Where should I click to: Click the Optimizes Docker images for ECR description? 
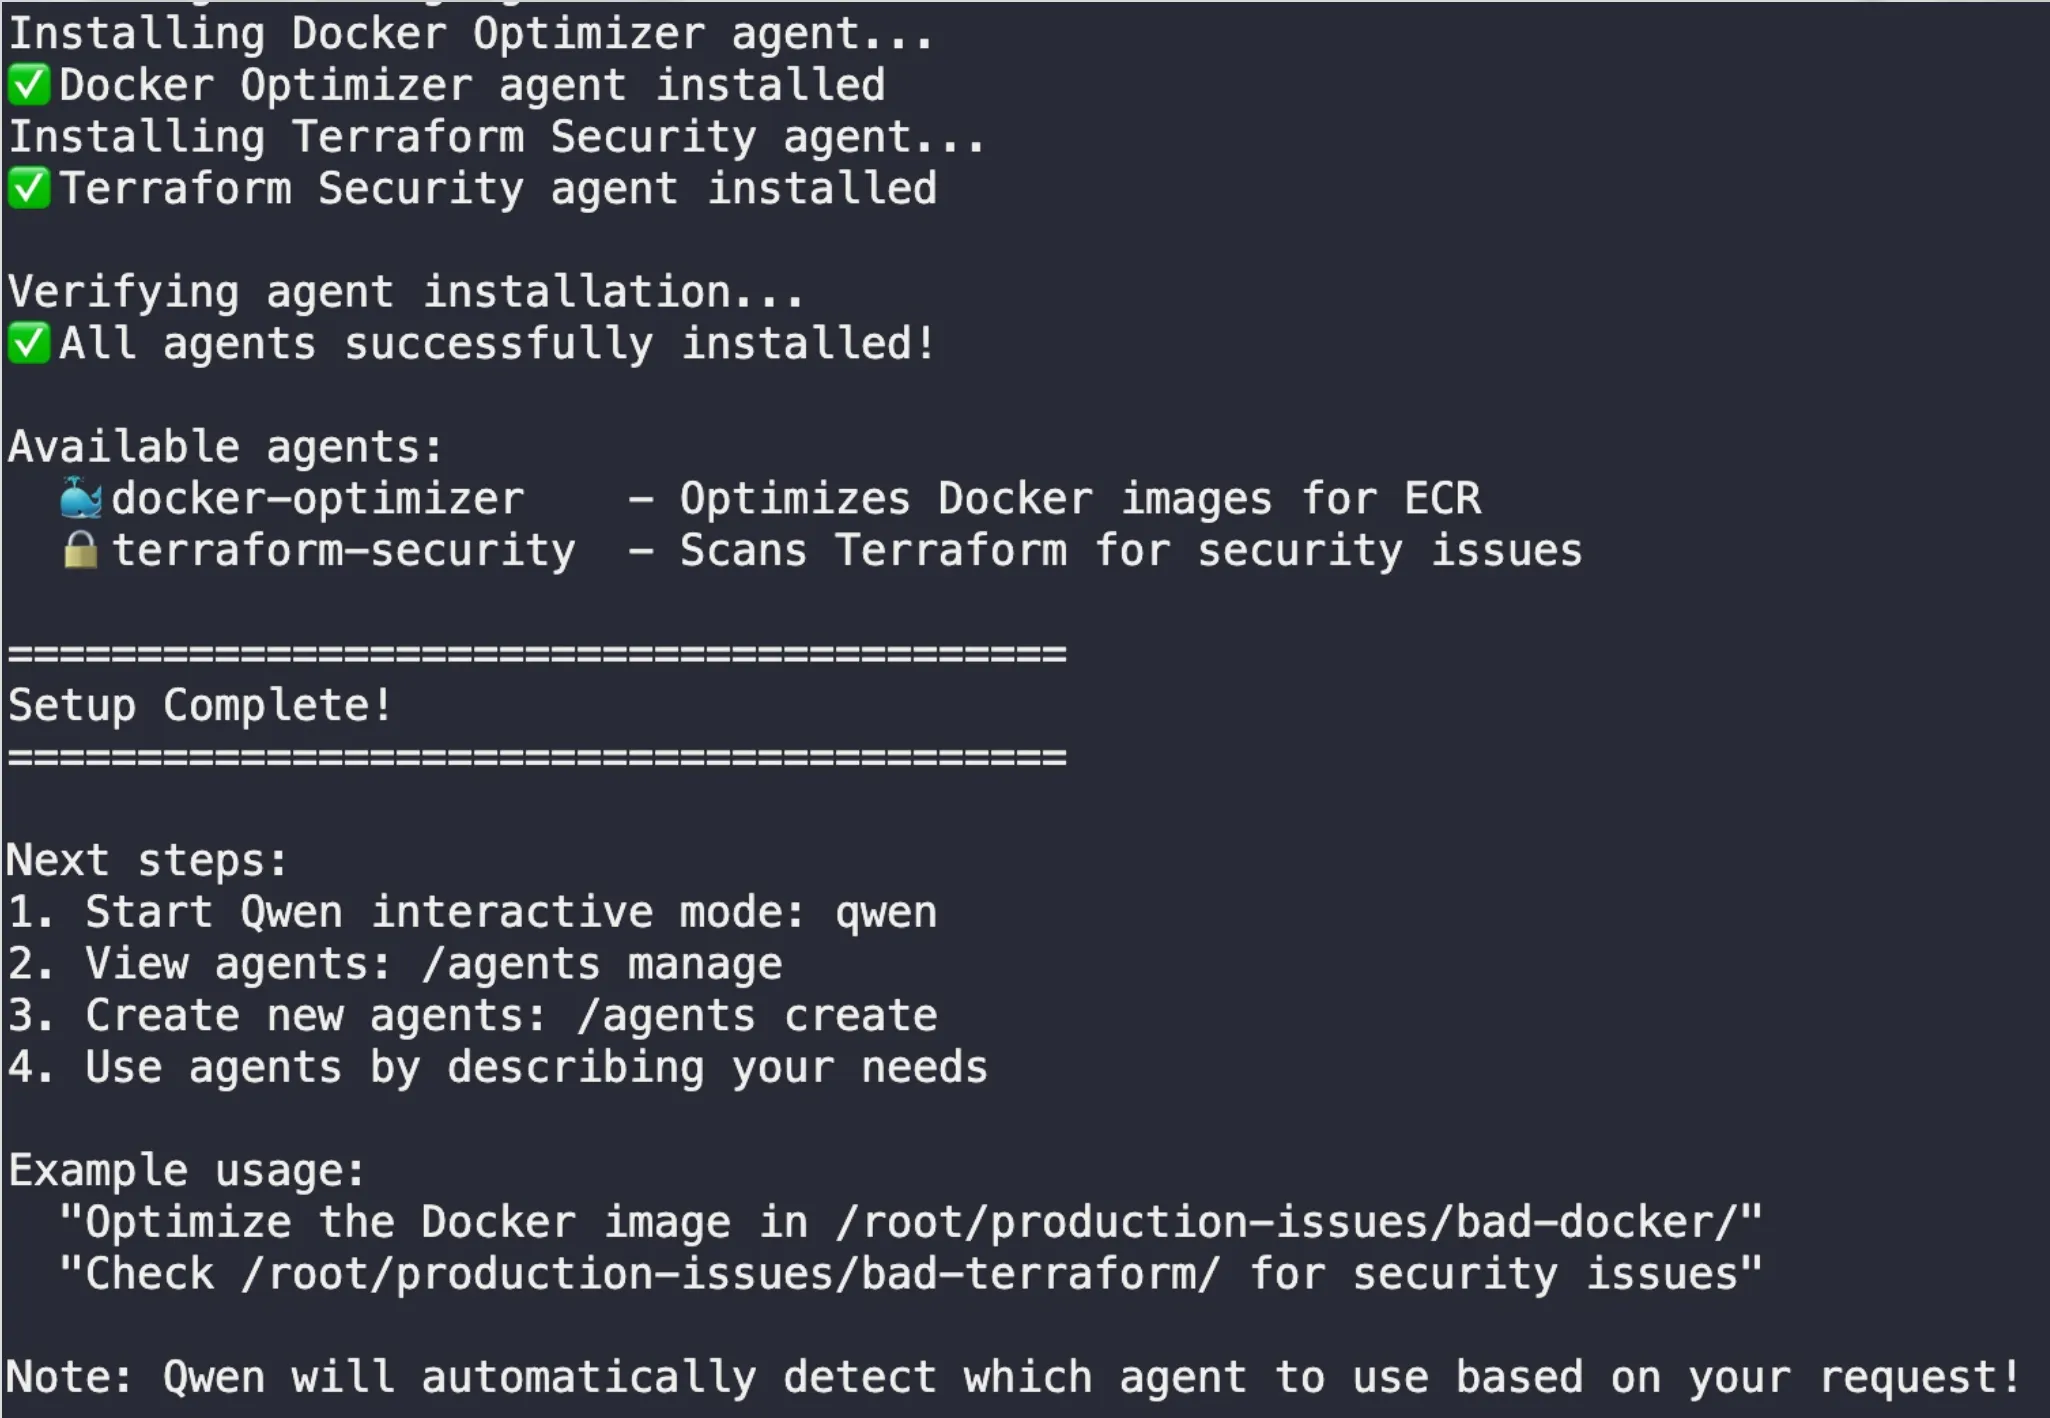[1080, 498]
